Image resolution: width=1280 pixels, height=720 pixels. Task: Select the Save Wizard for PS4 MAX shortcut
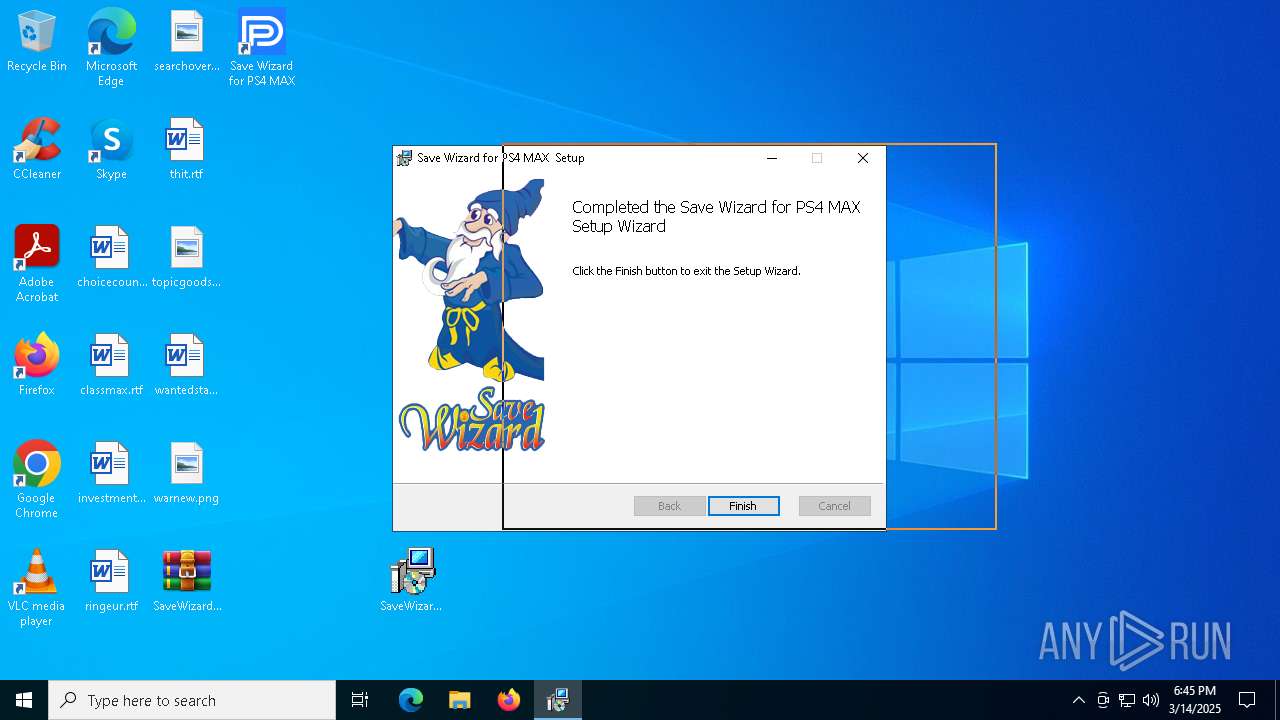(262, 48)
